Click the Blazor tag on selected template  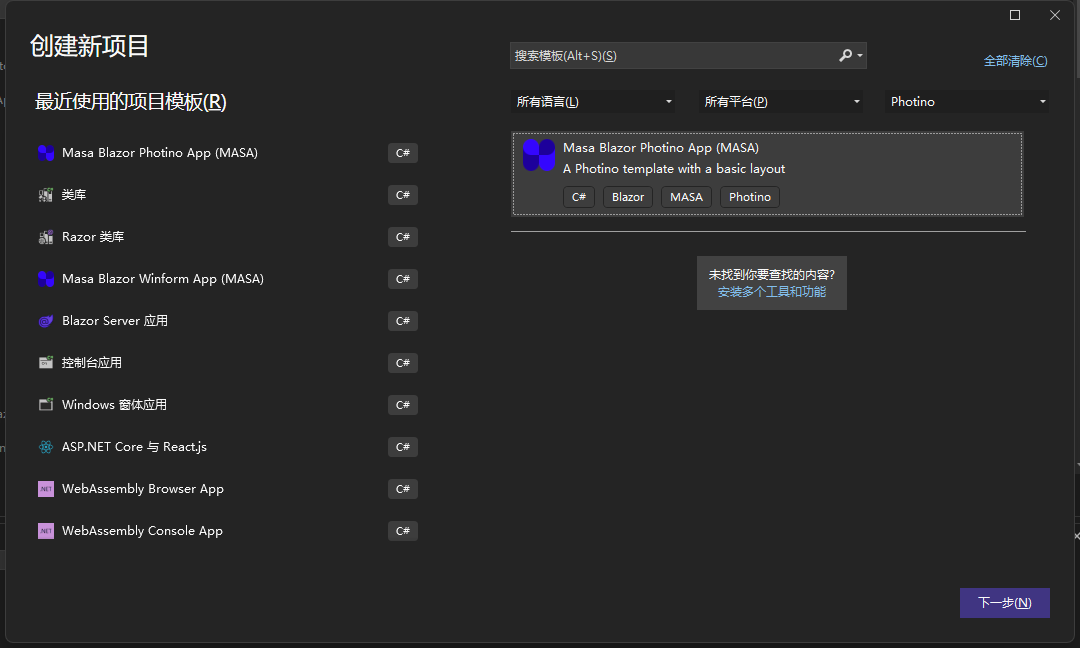[627, 197]
